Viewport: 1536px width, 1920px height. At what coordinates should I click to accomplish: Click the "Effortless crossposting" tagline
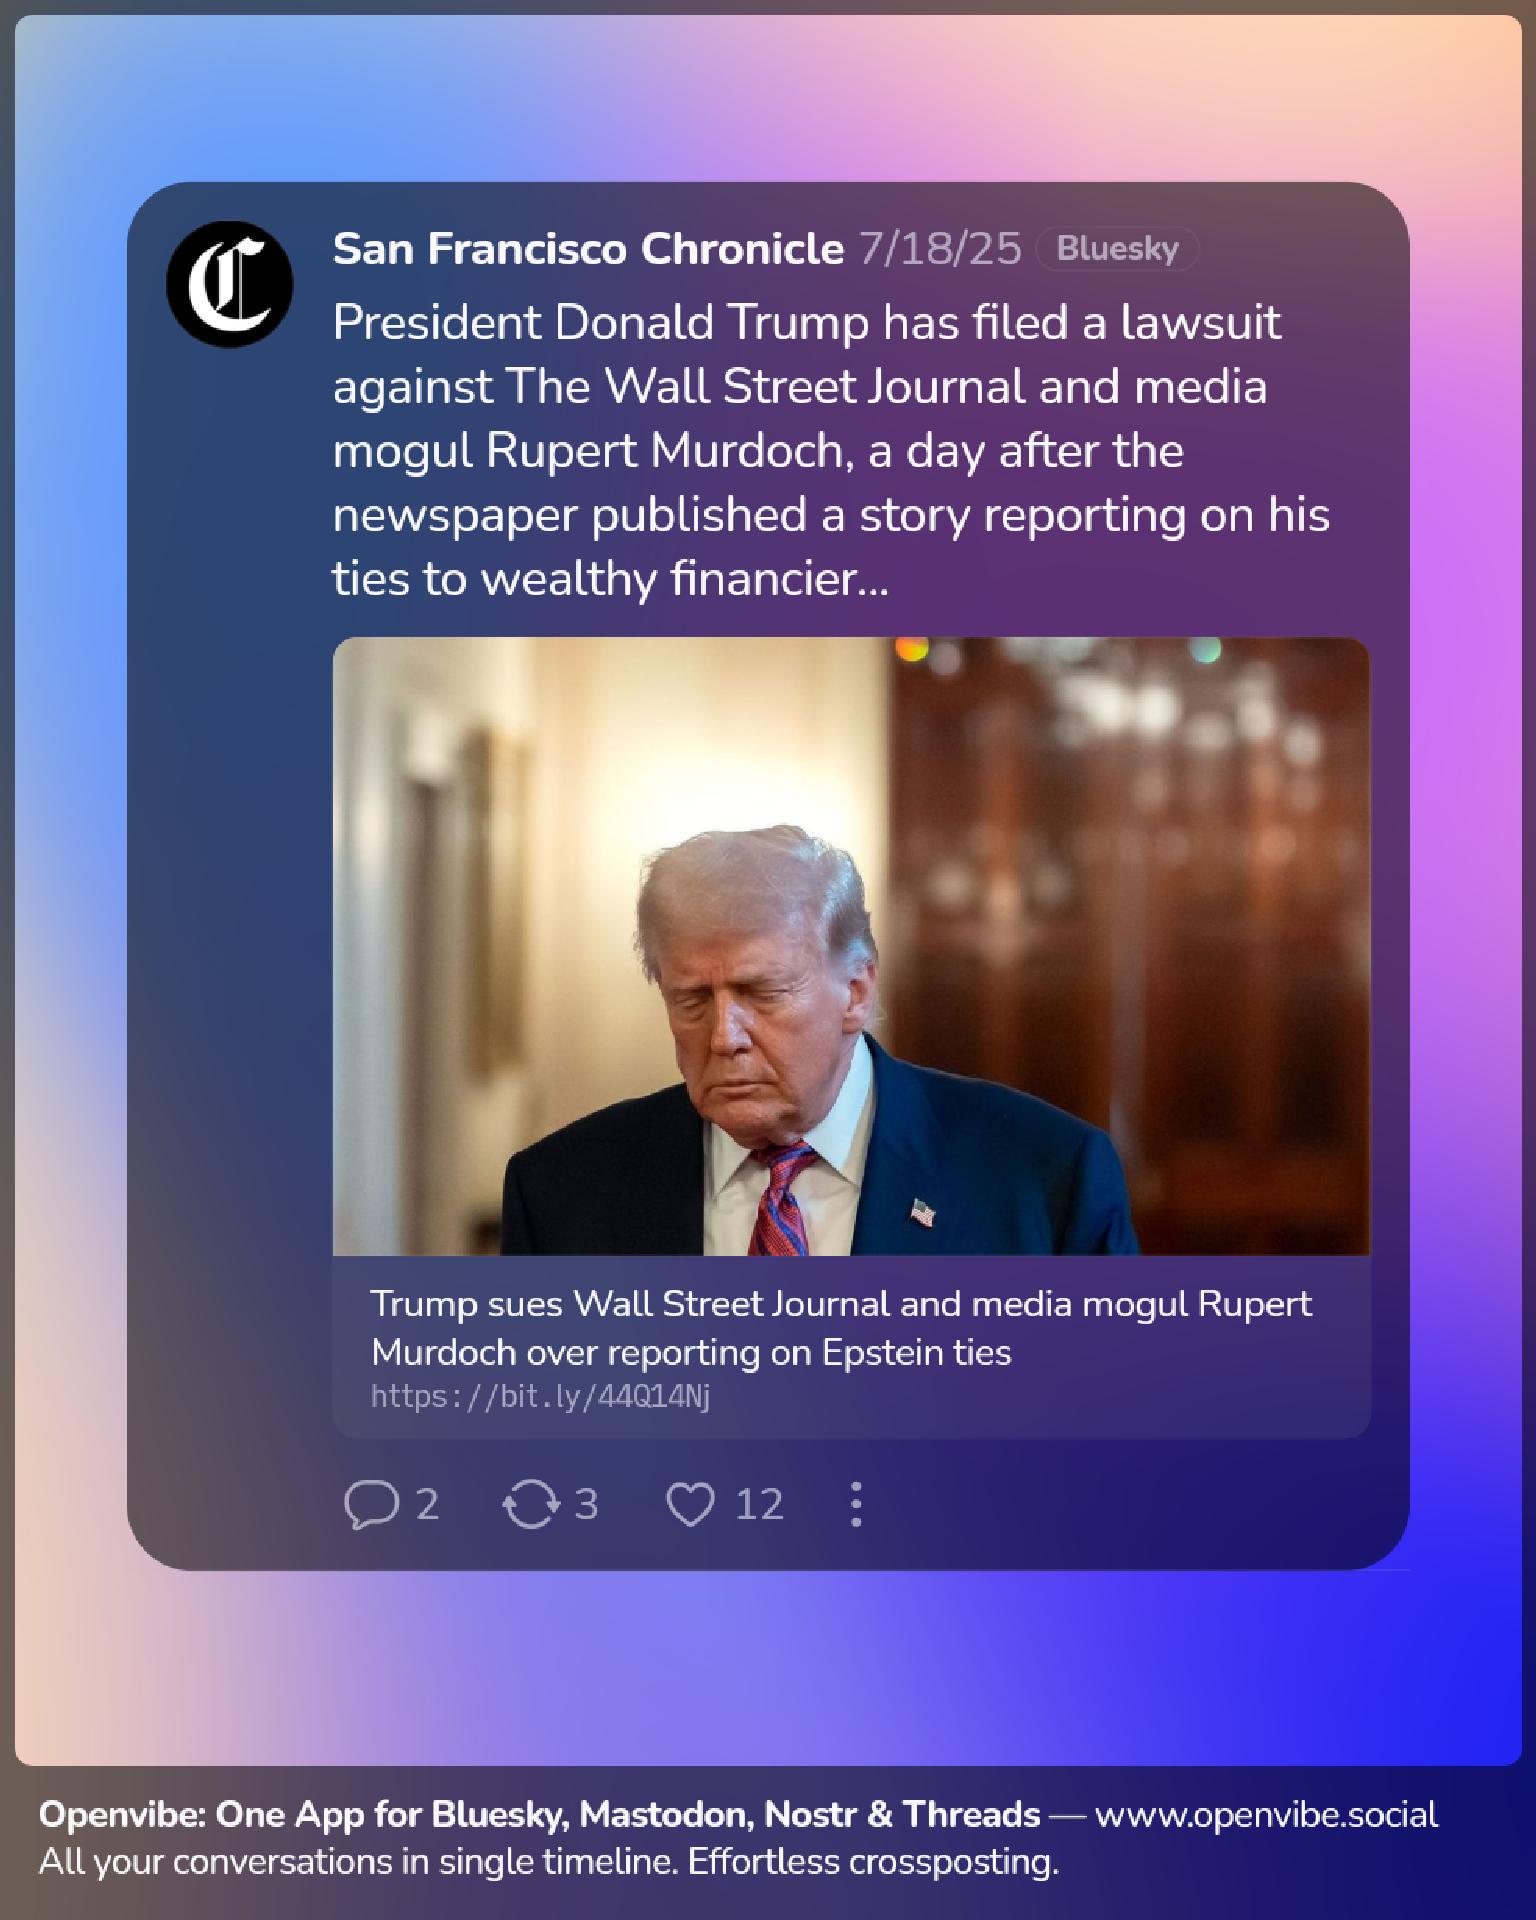coord(873,1862)
